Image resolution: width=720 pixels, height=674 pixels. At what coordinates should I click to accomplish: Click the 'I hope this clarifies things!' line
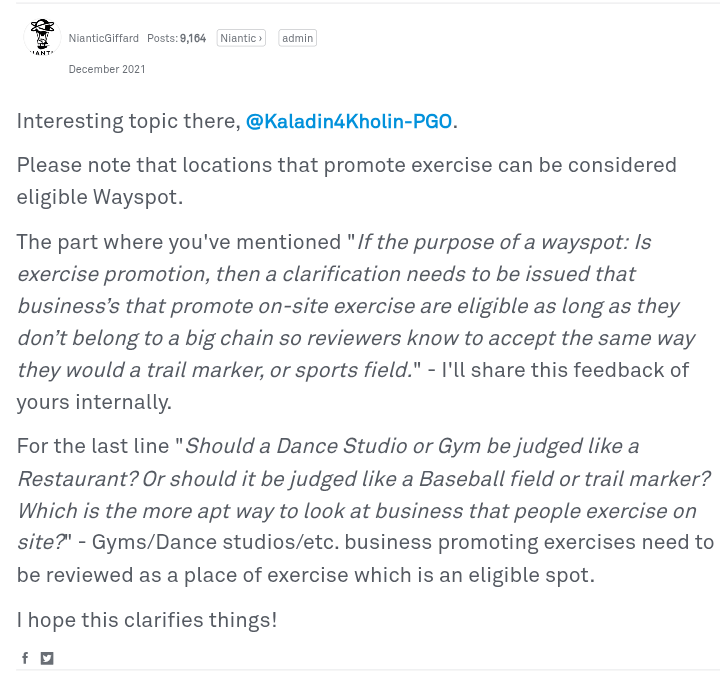point(147,620)
